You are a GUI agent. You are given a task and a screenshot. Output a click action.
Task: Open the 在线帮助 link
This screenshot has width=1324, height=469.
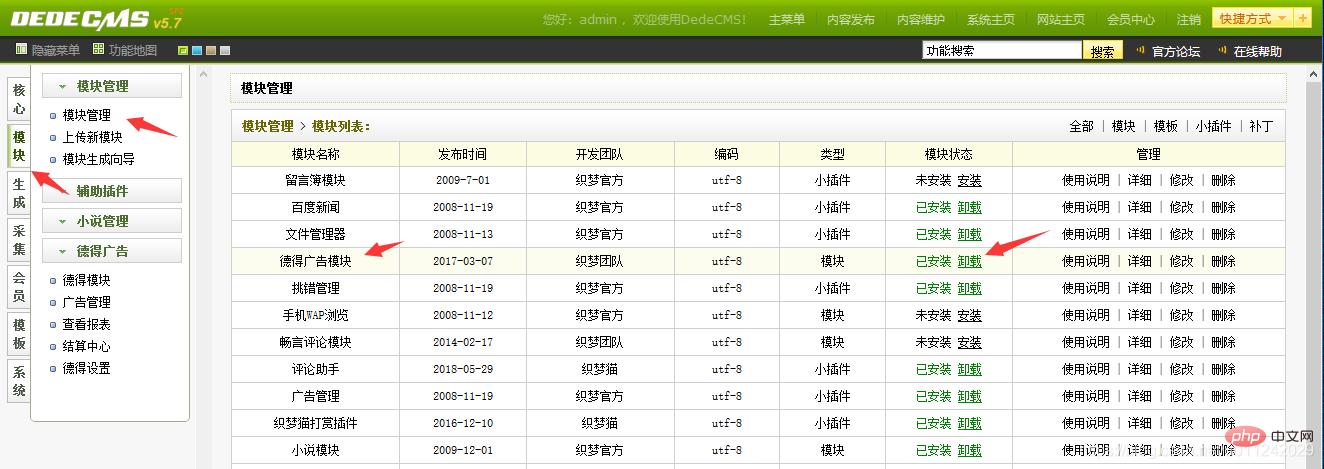[x=1257, y=52]
